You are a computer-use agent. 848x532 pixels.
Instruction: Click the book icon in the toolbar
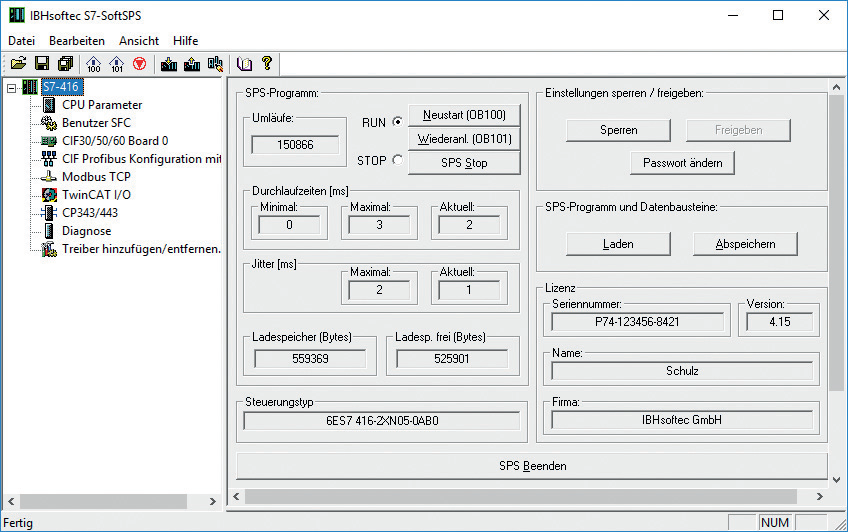tap(244, 64)
